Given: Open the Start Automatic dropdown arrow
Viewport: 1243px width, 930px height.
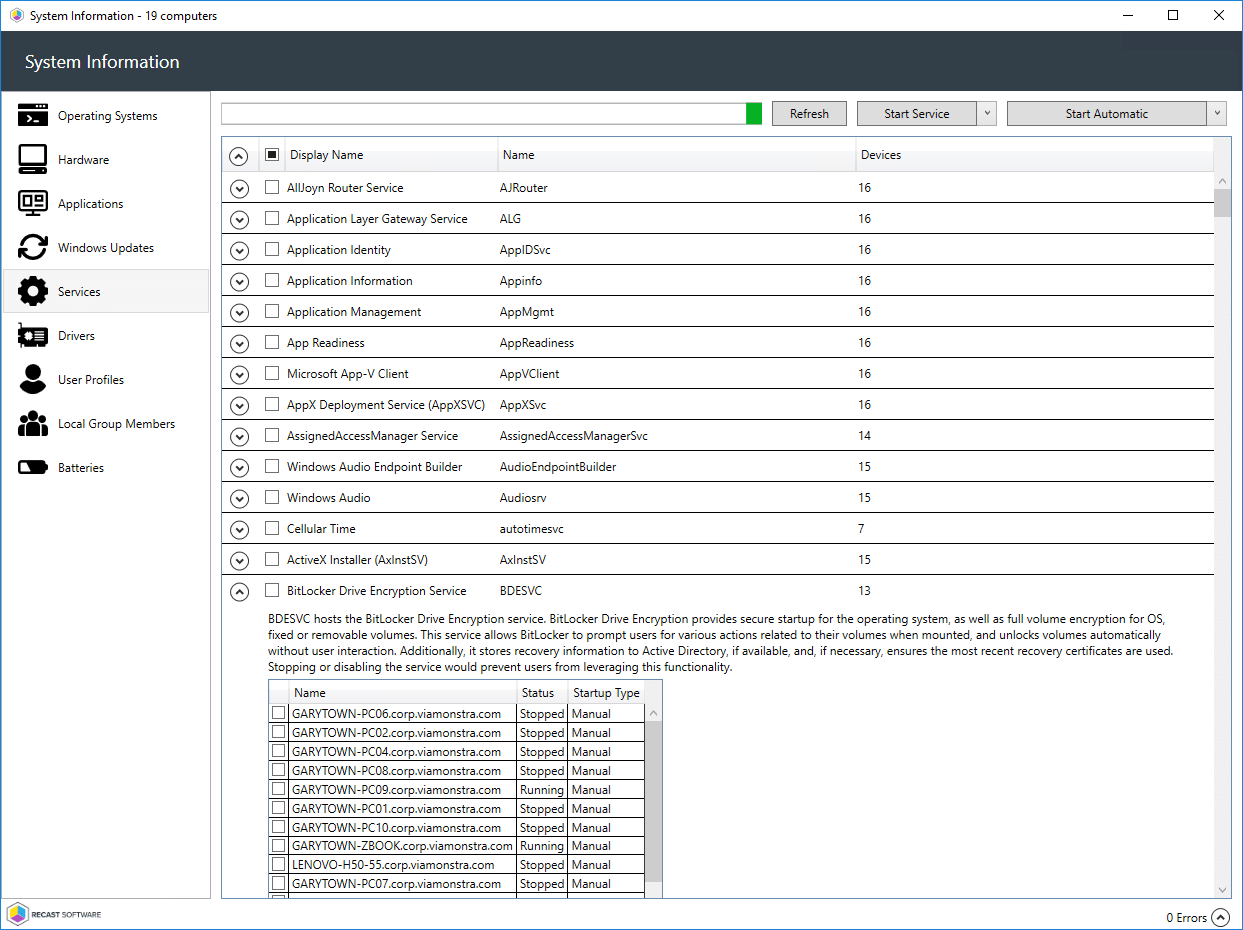Looking at the screenshot, I should click(1217, 114).
